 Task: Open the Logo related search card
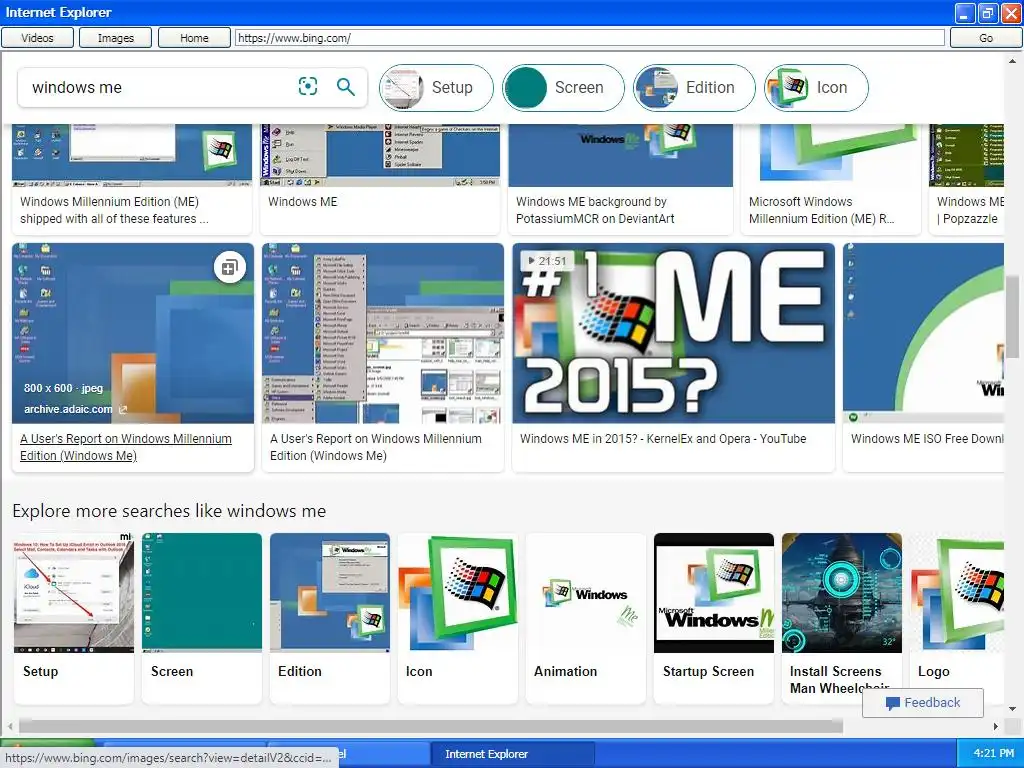957,618
